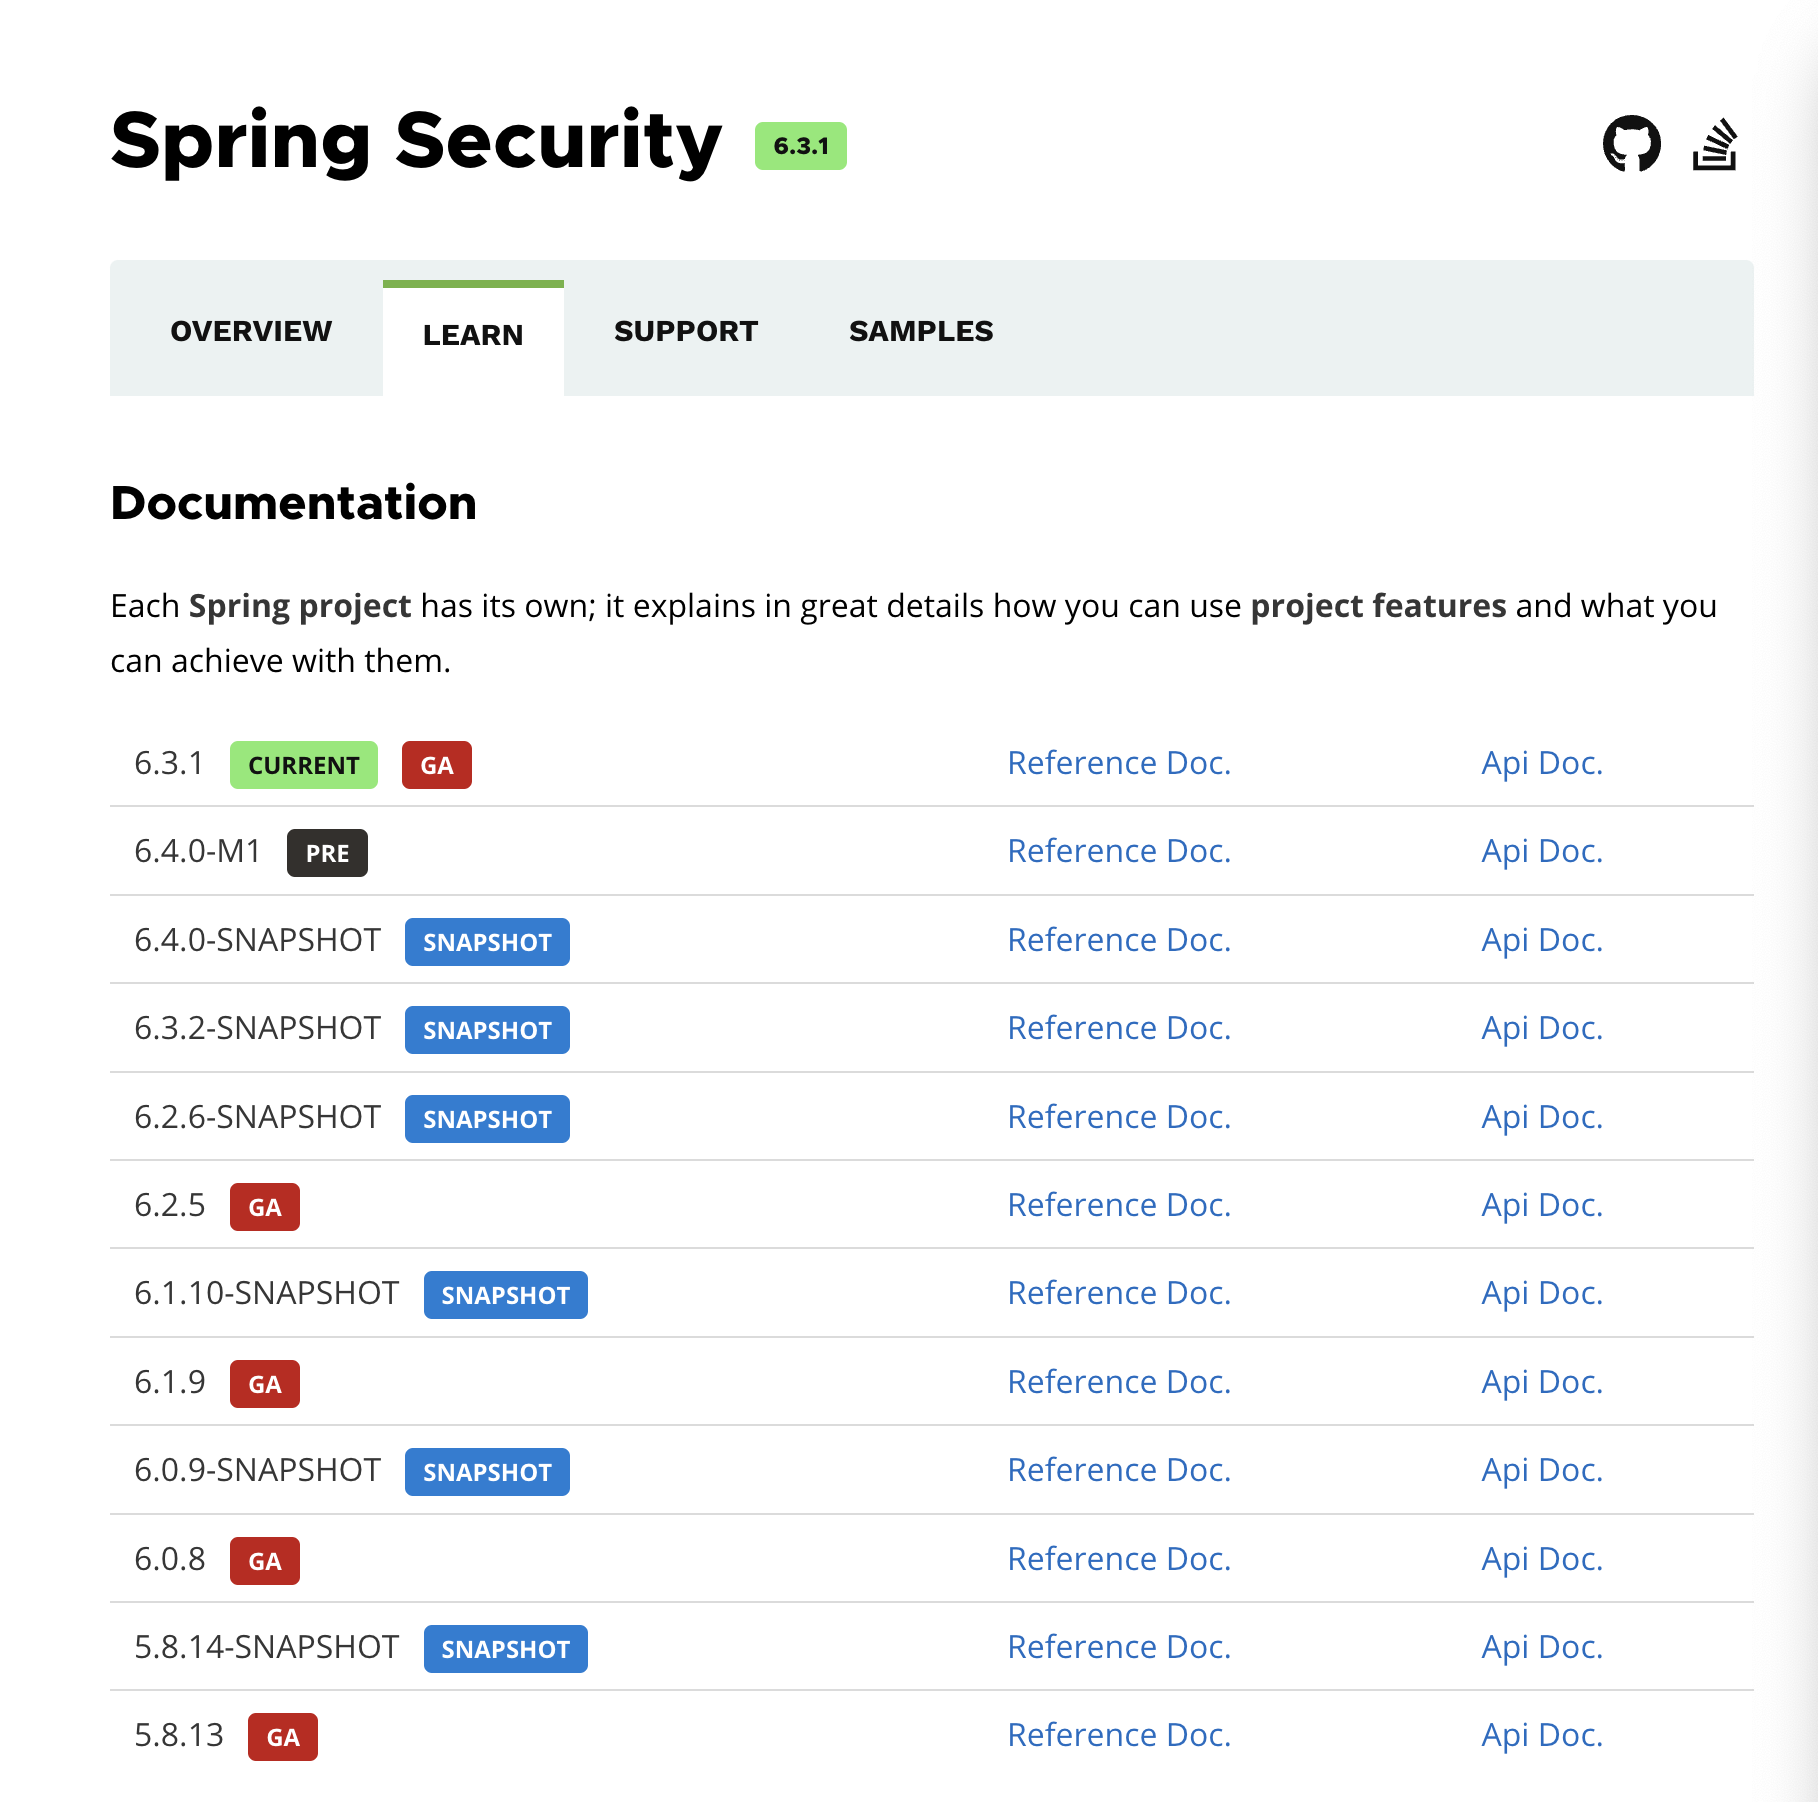Select version text '6.4.0-M1'

coord(198,851)
